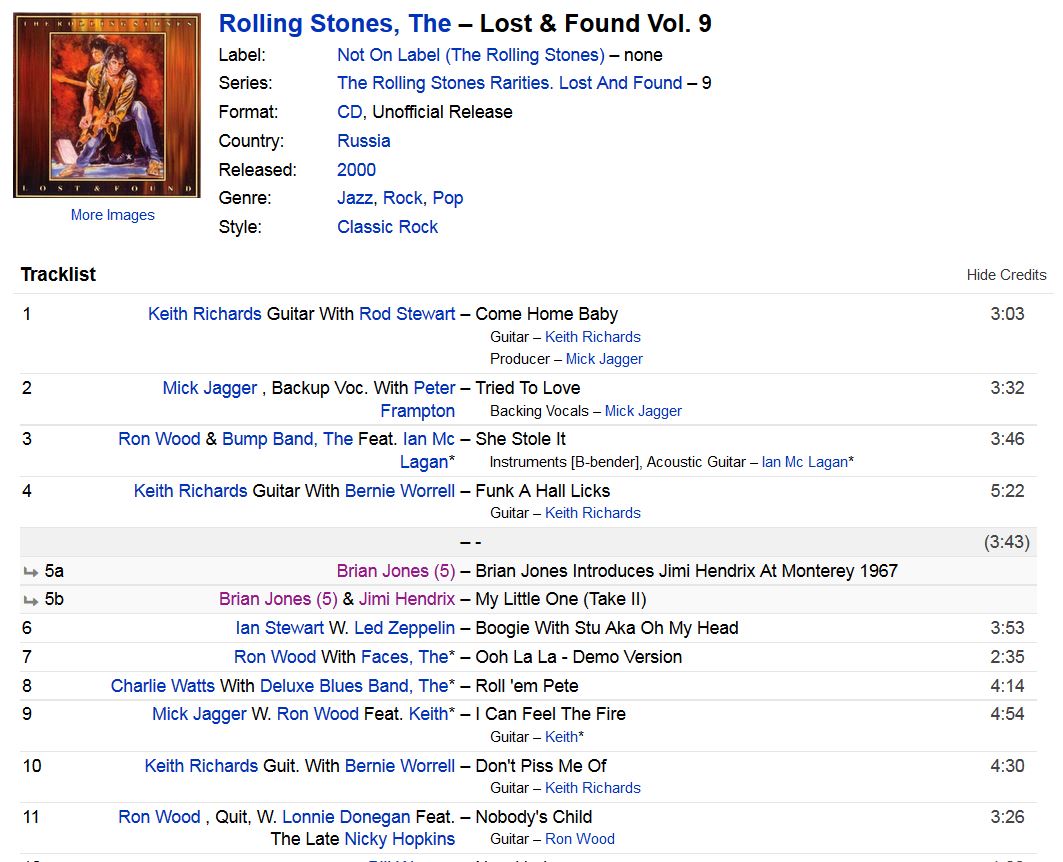
Task: Click the sub-track arrow icon beside 5b
Action: 31,600
